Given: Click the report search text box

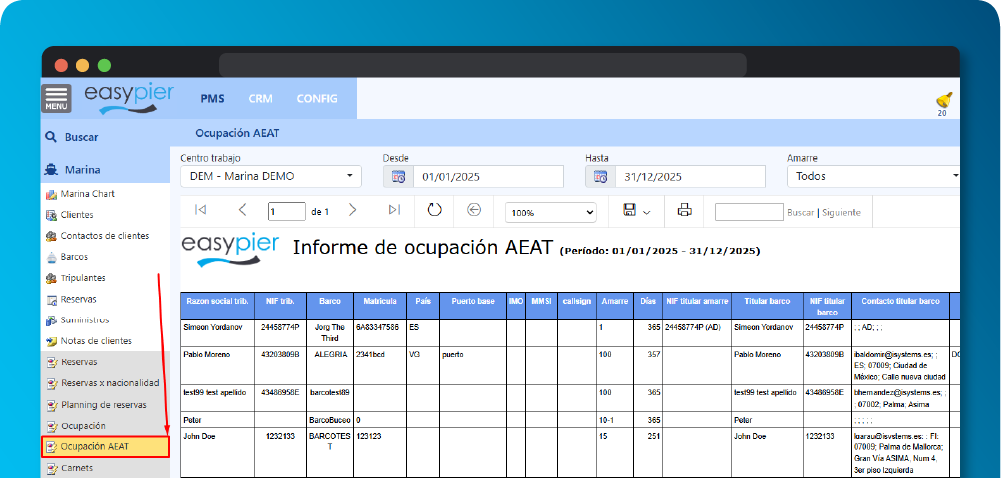Looking at the screenshot, I should pyautogui.click(x=749, y=212).
